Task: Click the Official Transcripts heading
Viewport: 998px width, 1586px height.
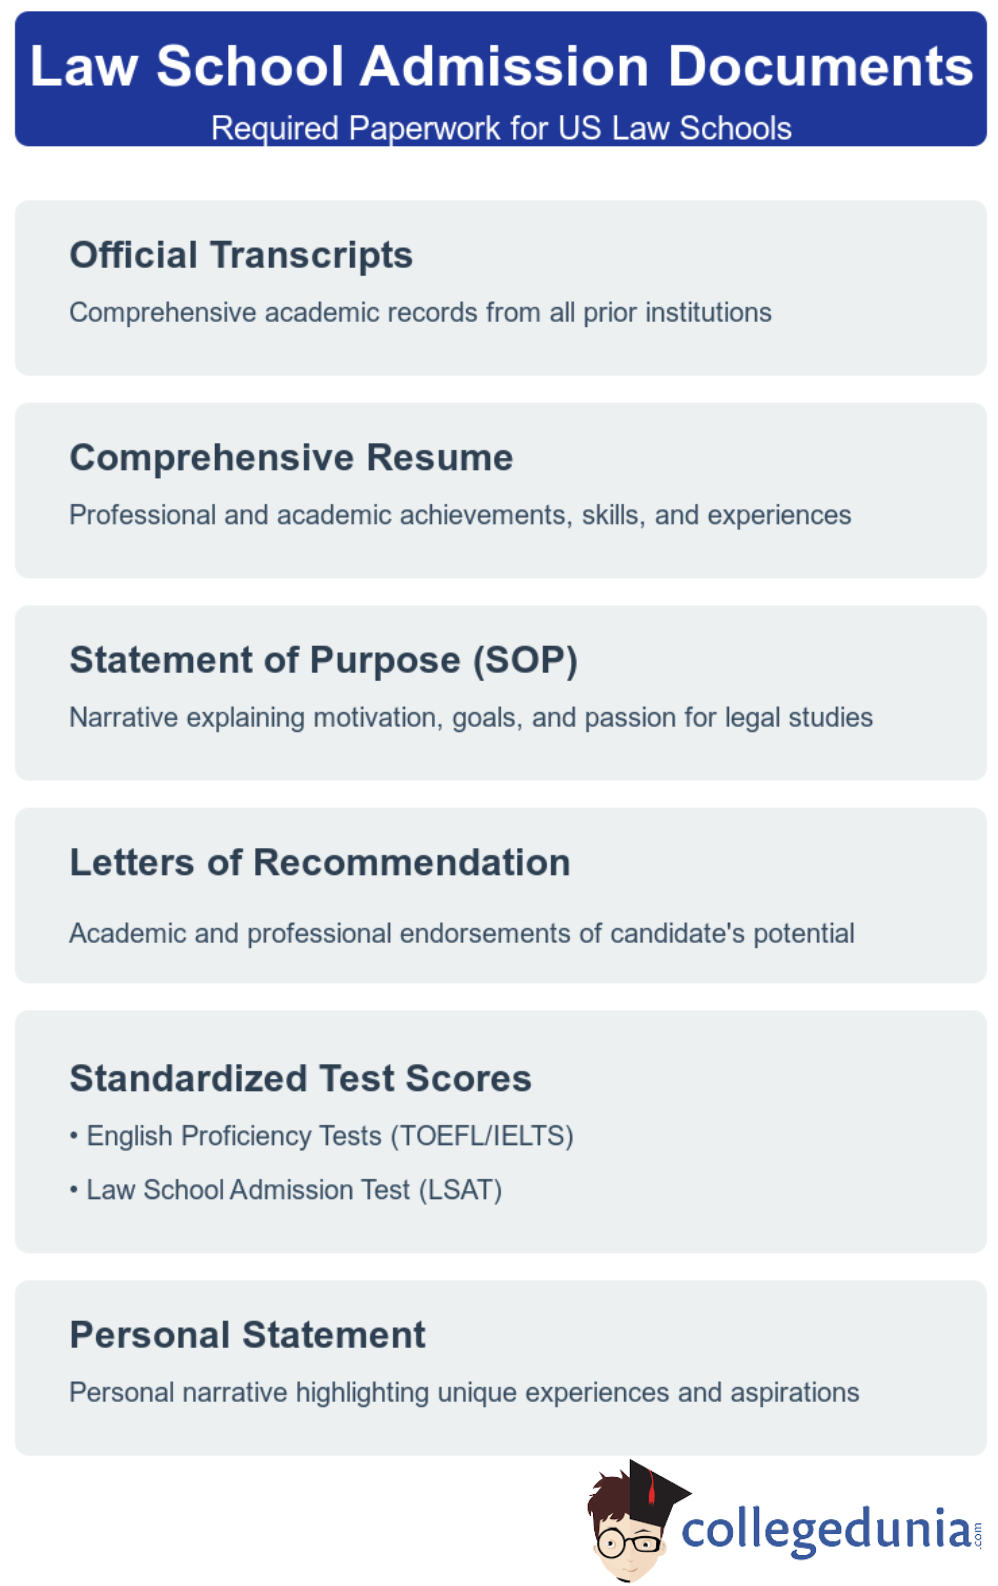Action: coord(241,255)
